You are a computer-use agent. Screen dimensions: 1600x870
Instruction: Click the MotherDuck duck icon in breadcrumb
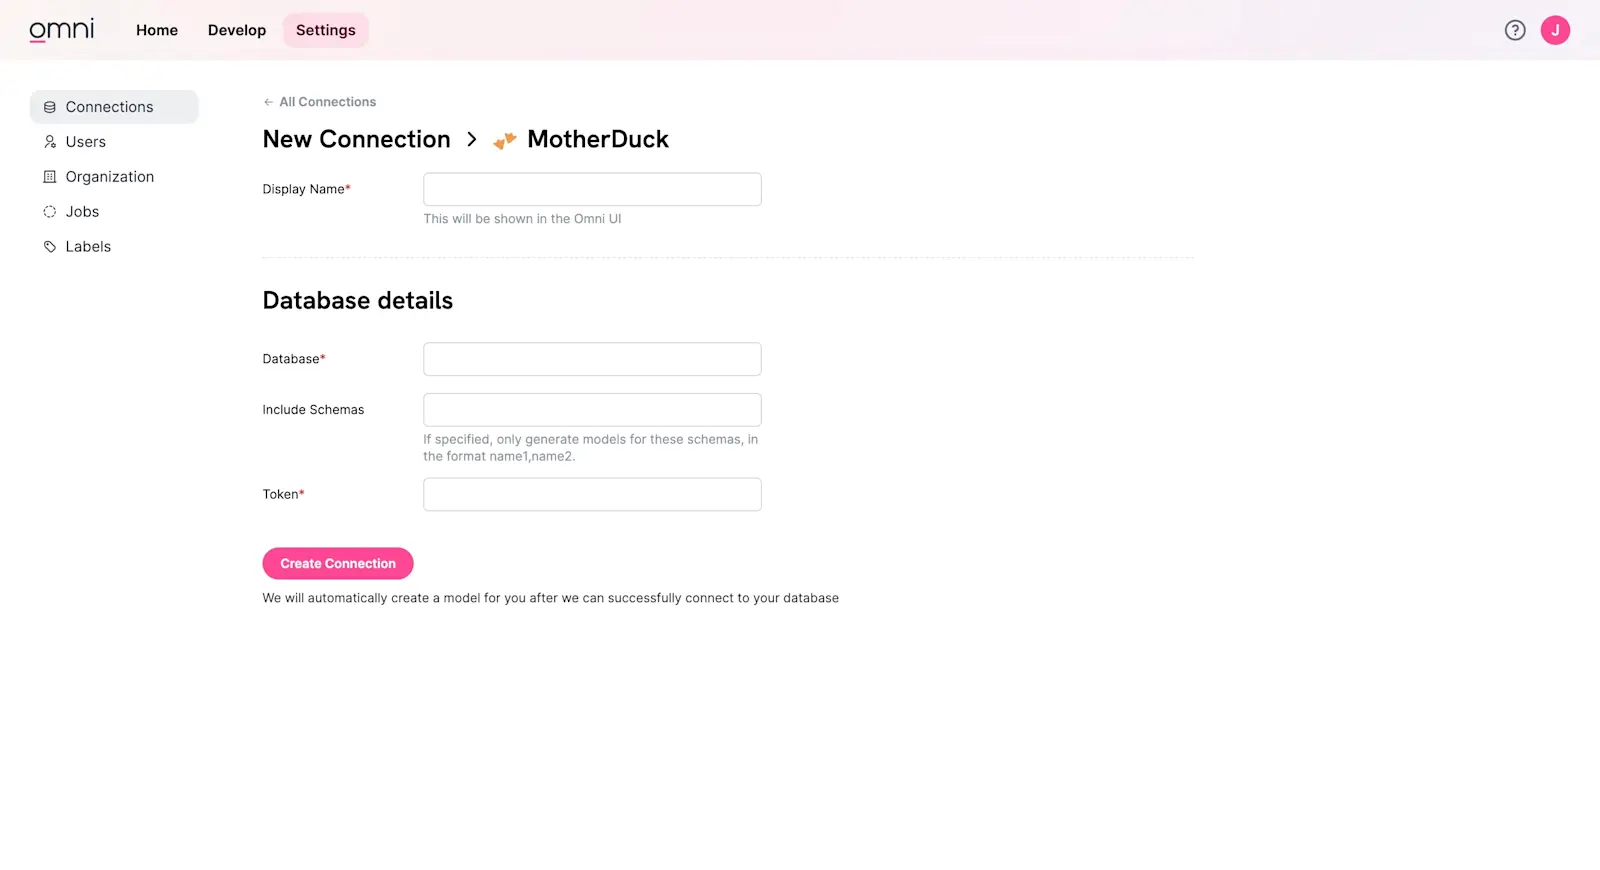pos(504,139)
